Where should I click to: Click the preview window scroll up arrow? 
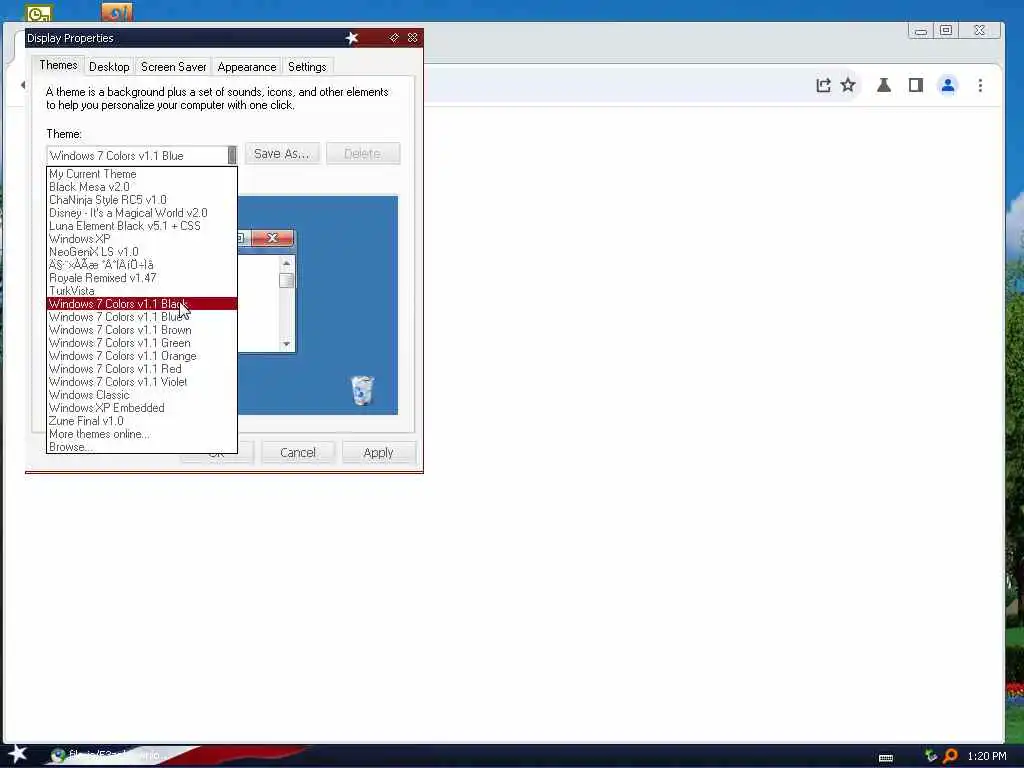286,263
